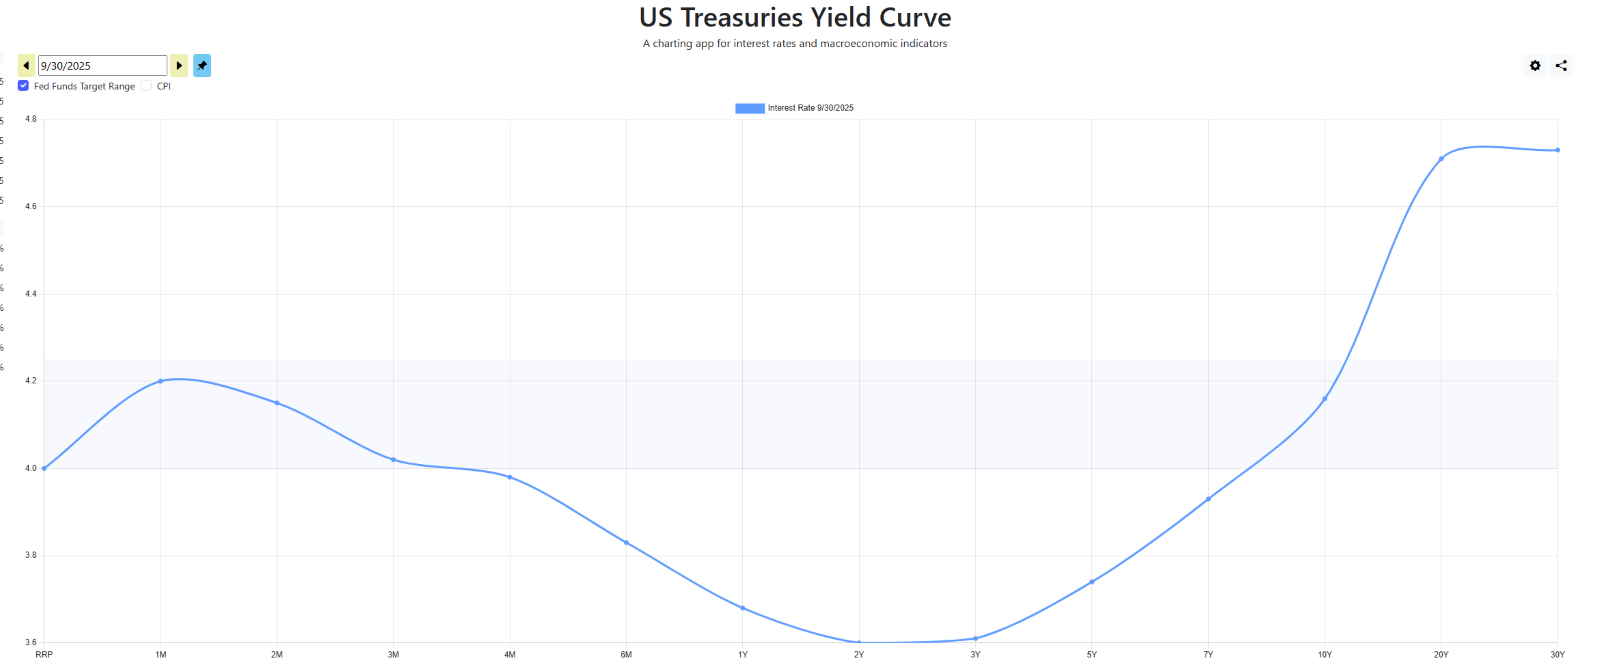Click the next date arrow button
1600x661 pixels.
(179, 66)
